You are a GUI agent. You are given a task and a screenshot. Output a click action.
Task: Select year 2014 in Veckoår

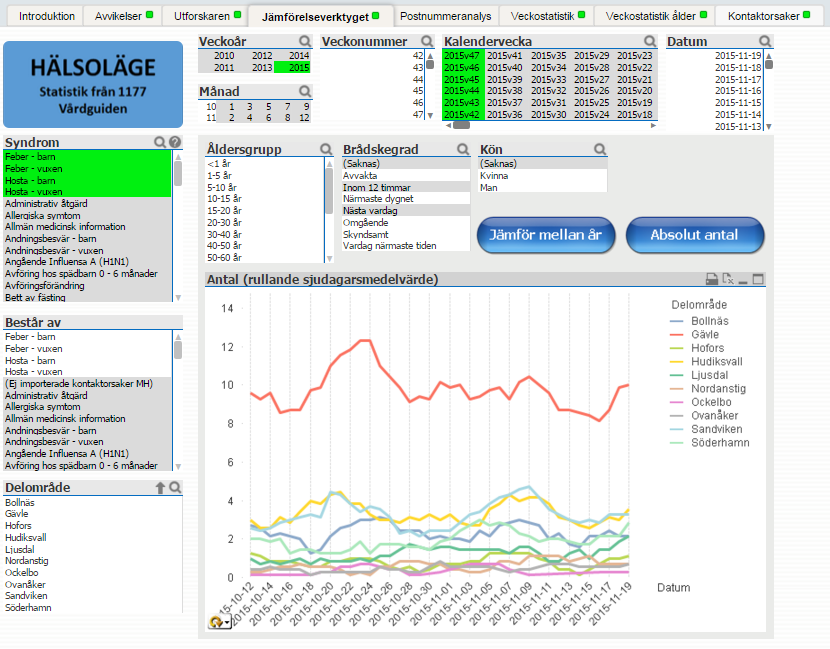pyautogui.click(x=292, y=56)
